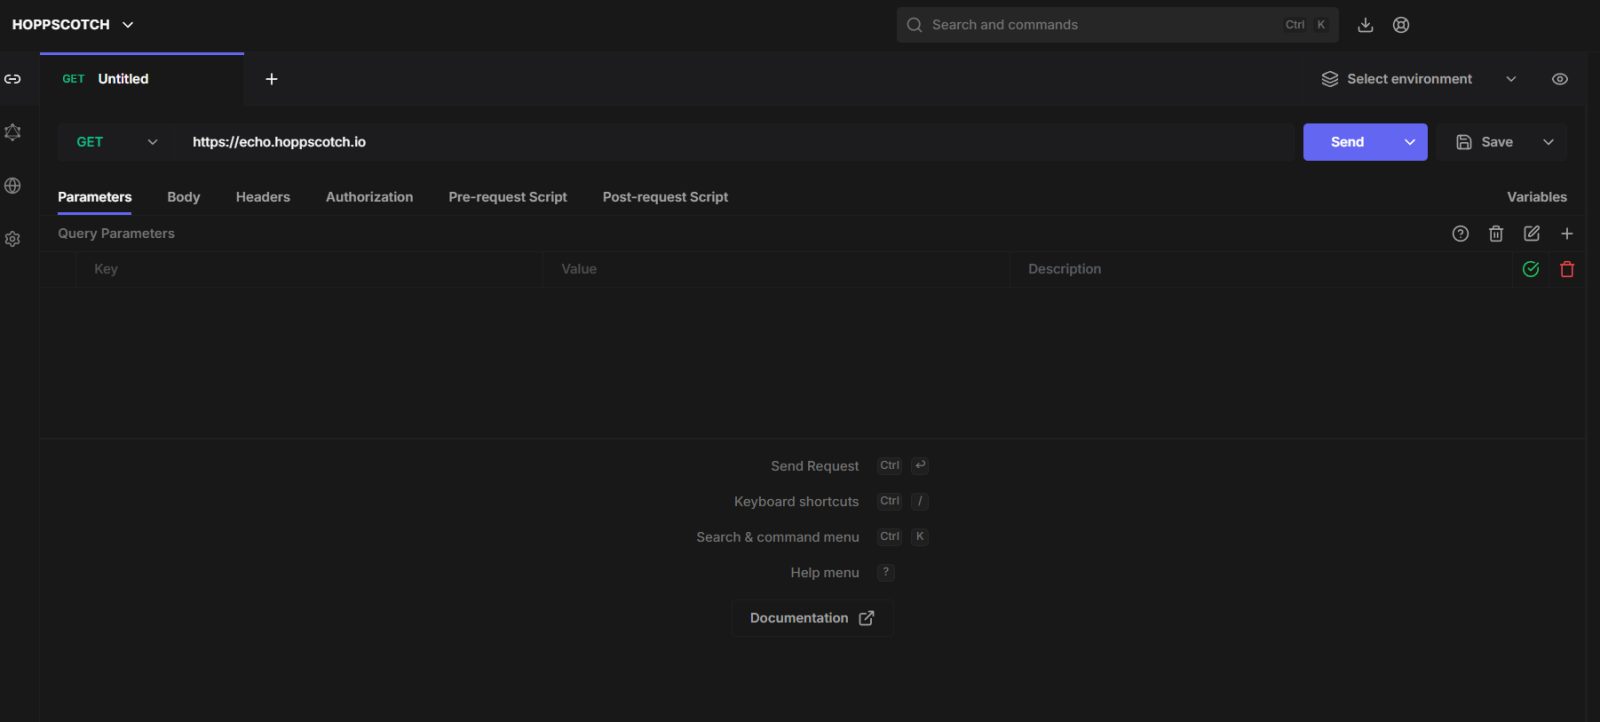1600x722 pixels.
Task: Click the parameter Value field
Action: [x=776, y=269]
